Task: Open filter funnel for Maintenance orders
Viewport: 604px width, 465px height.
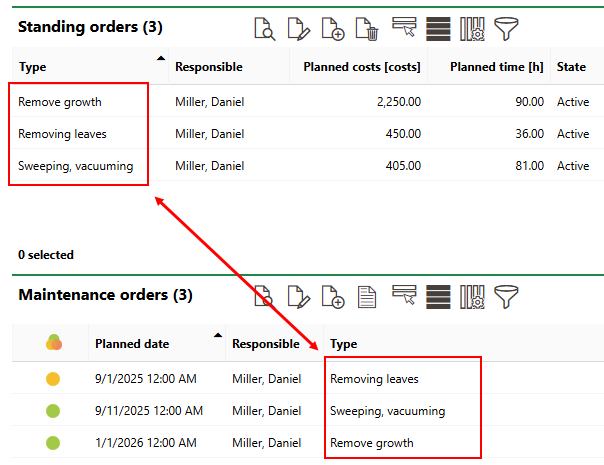Action: [x=507, y=296]
